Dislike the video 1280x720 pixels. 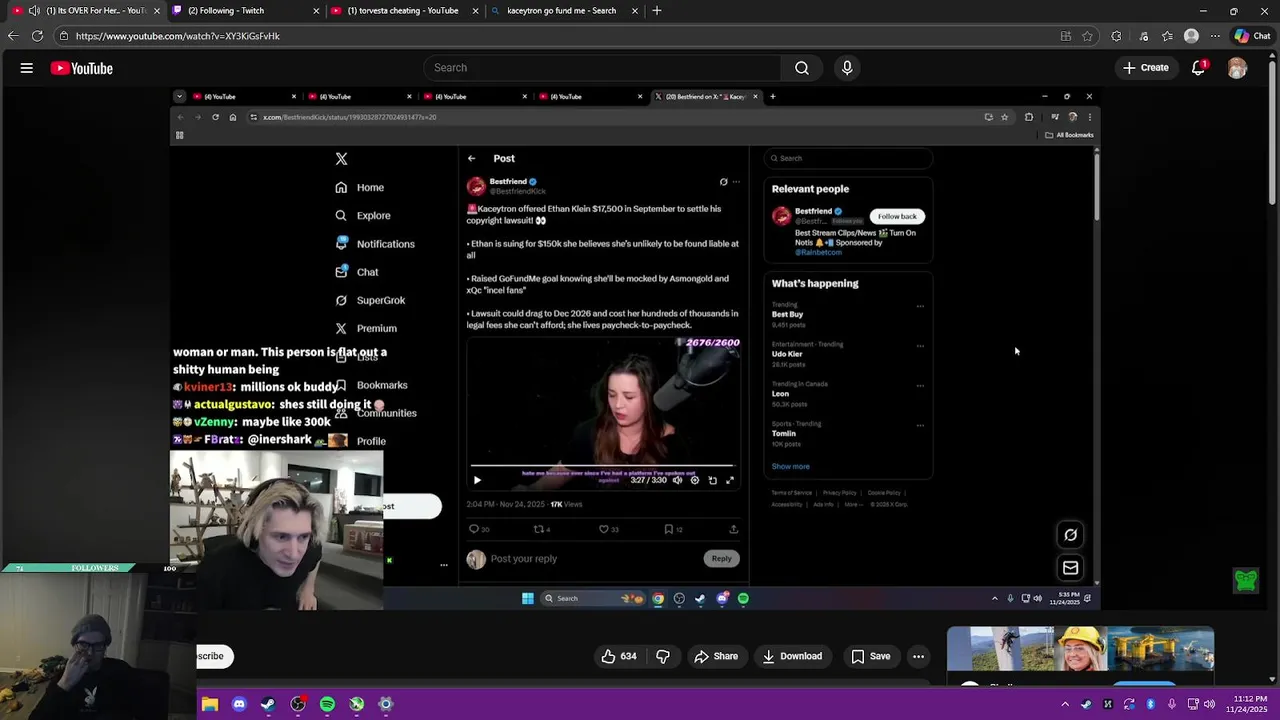[663, 656]
